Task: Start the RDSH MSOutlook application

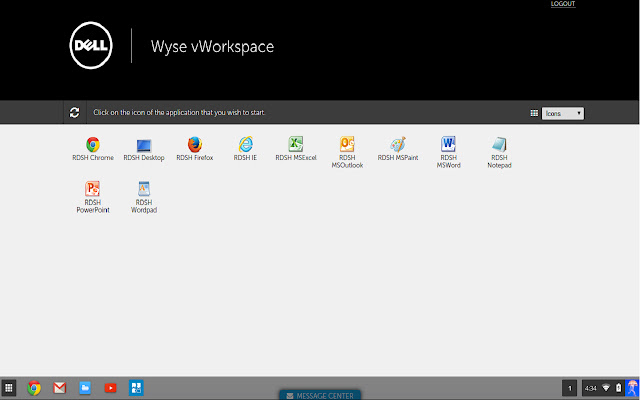Action: click(x=347, y=144)
